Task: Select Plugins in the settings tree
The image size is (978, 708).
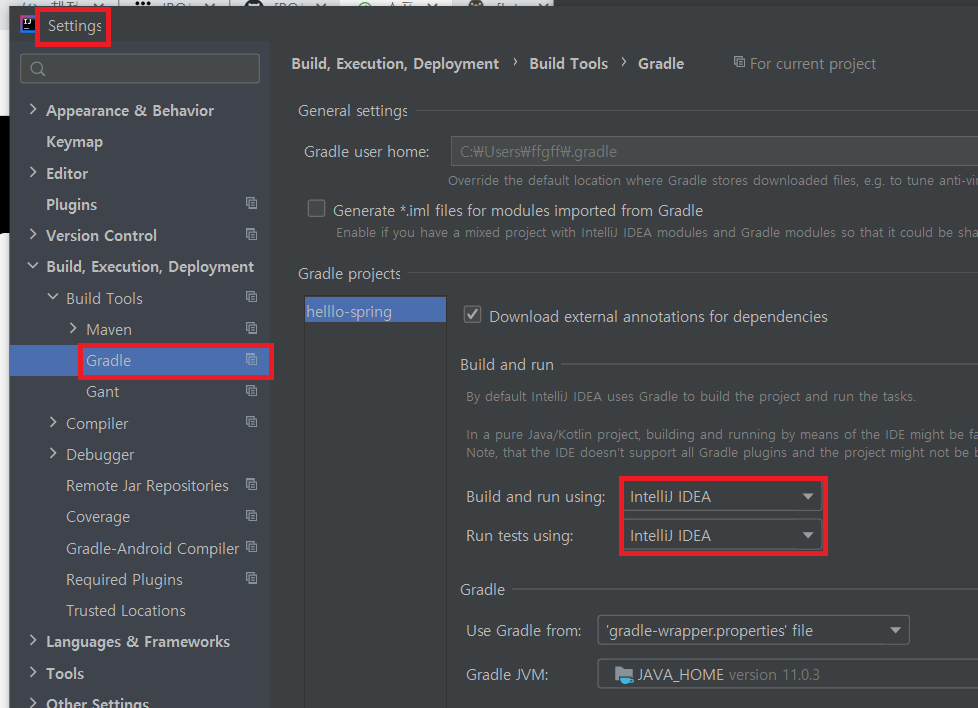Action: [x=72, y=205]
